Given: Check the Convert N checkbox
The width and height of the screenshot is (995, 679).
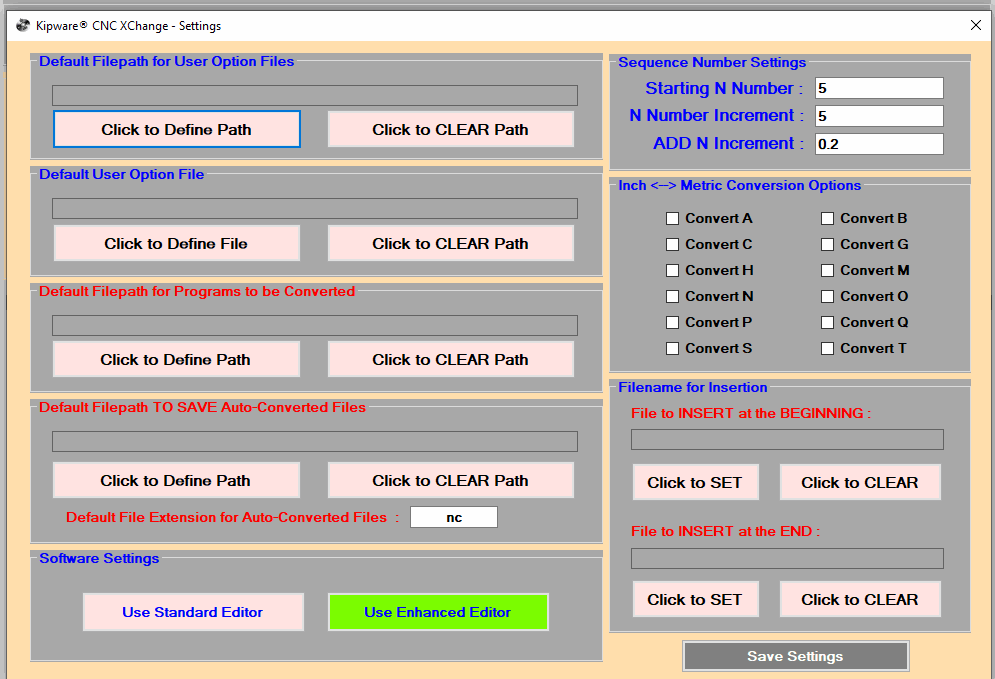Looking at the screenshot, I should pyautogui.click(x=672, y=296).
